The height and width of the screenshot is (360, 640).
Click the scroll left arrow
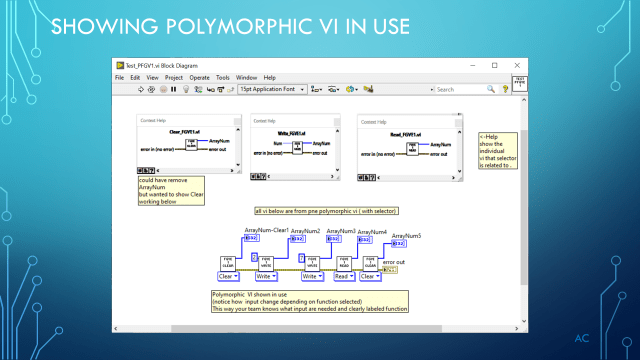pos(116,329)
